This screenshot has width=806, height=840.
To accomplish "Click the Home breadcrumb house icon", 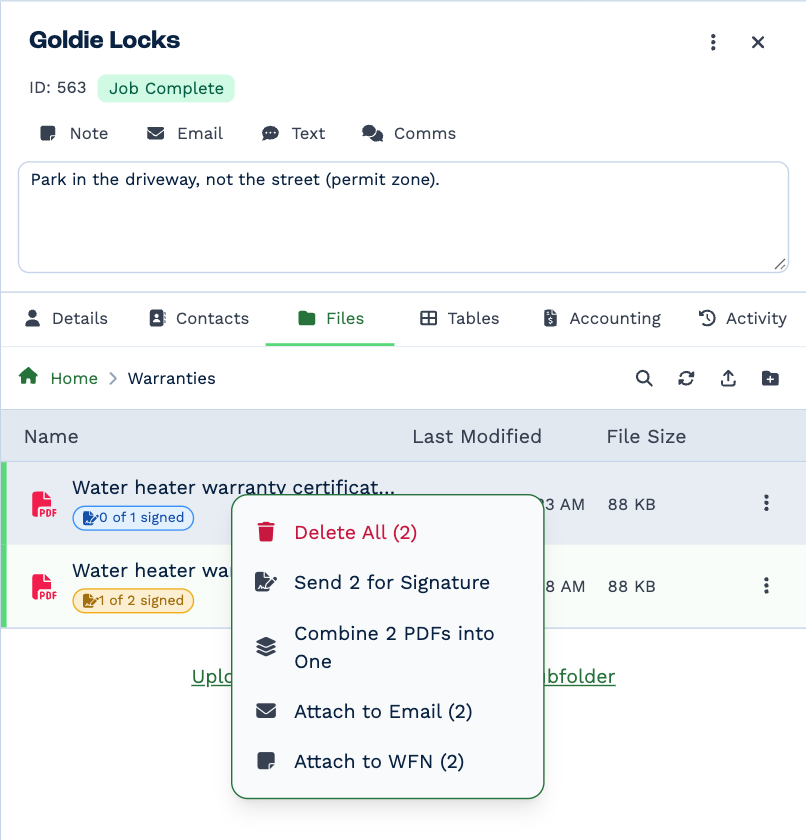I will (x=28, y=376).
